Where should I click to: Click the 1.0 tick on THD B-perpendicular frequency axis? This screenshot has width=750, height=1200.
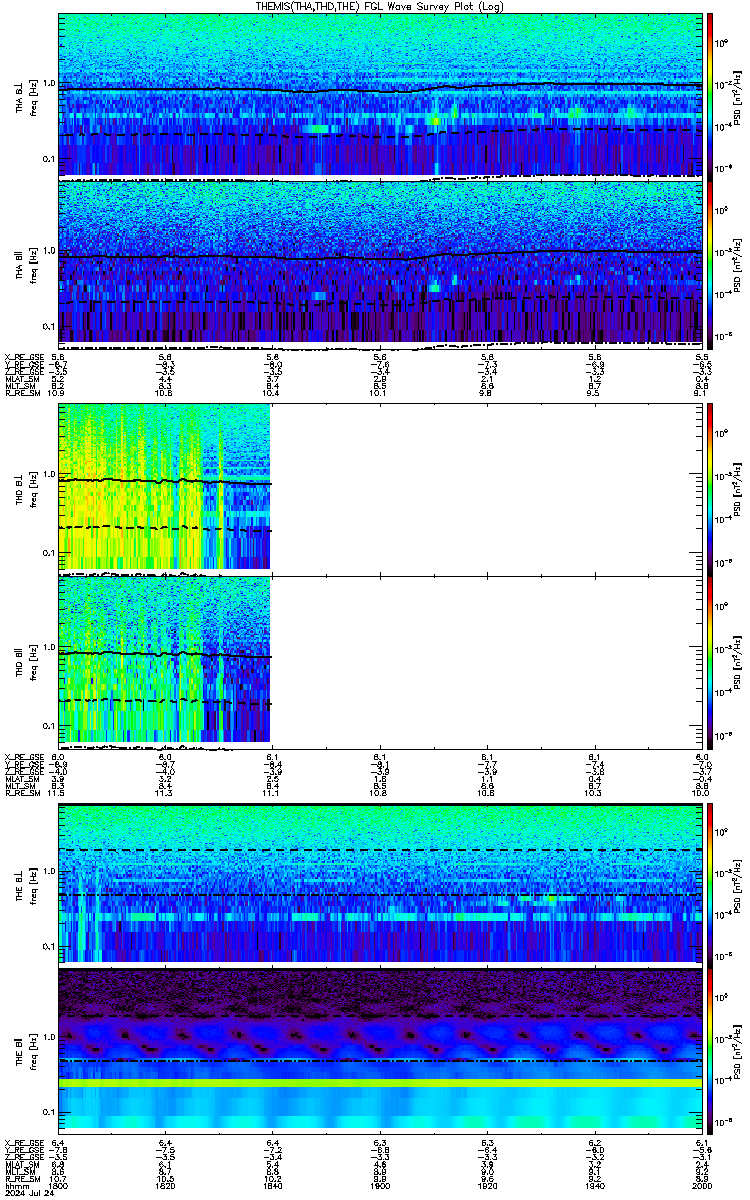[x=48, y=474]
